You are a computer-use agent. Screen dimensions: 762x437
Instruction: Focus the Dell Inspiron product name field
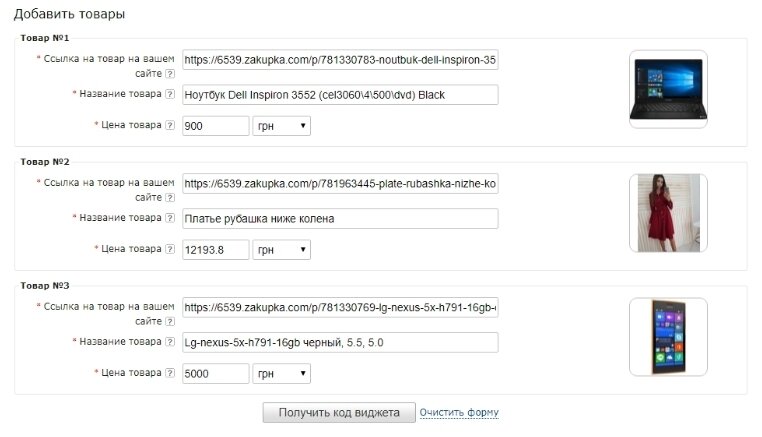coord(340,95)
